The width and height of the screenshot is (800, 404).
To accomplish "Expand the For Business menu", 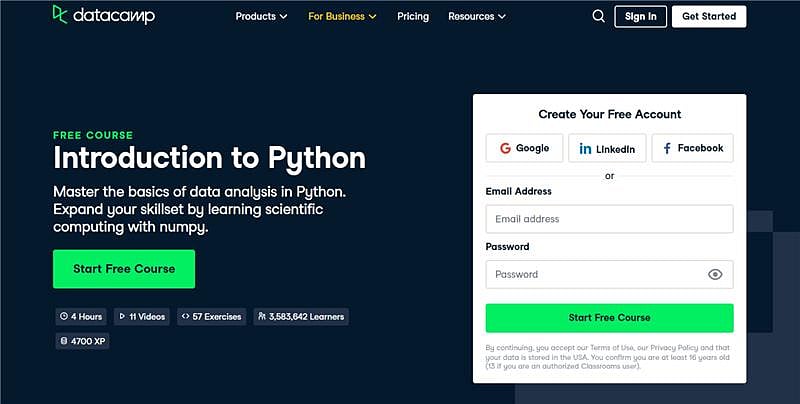I will [x=342, y=16].
